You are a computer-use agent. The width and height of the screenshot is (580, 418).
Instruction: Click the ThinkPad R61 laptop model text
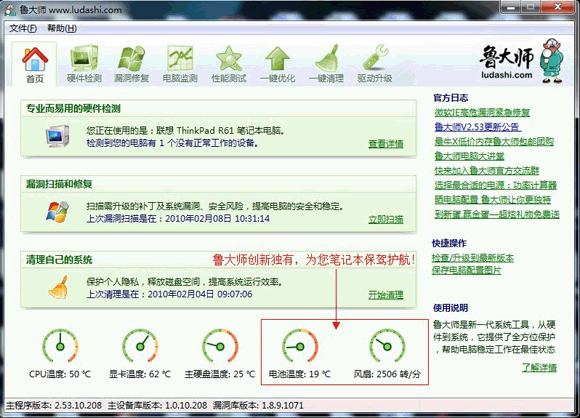click(205, 131)
